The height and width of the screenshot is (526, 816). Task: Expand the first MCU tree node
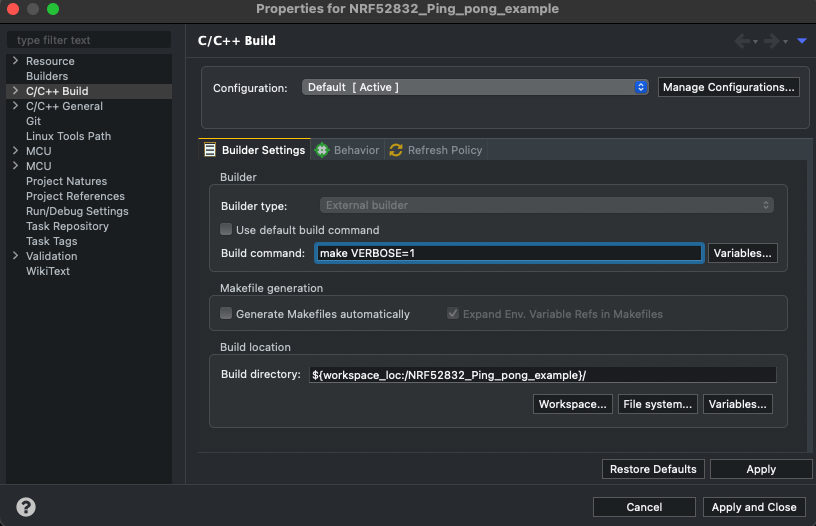(16, 151)
